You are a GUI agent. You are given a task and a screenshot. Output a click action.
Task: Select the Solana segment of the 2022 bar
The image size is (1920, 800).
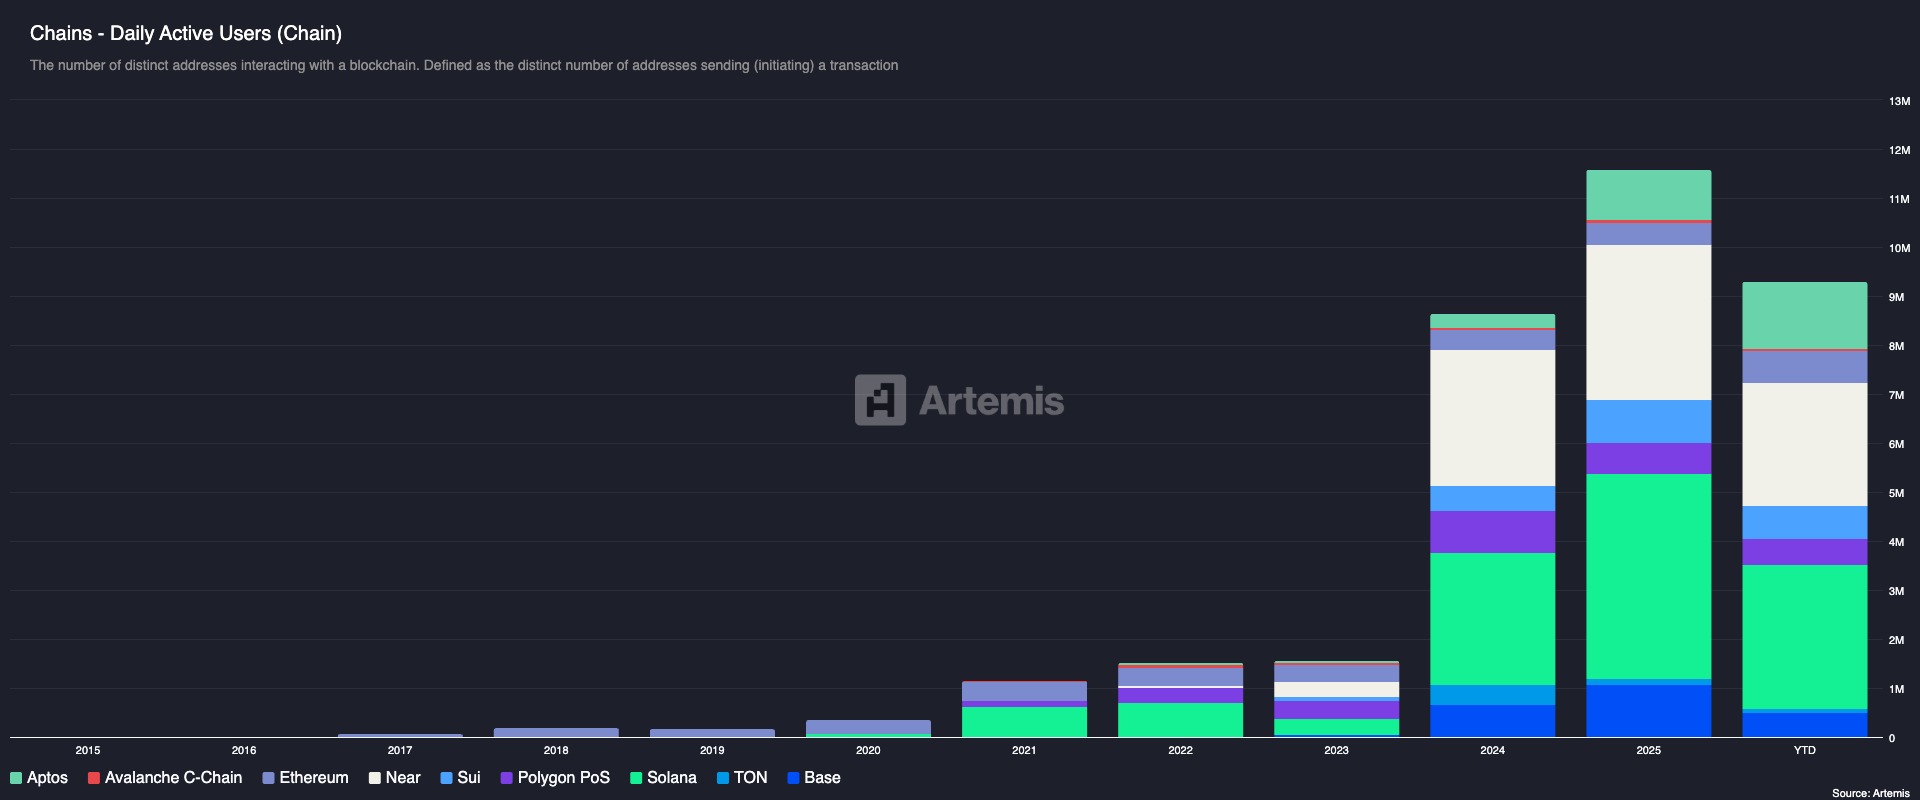1181,720
